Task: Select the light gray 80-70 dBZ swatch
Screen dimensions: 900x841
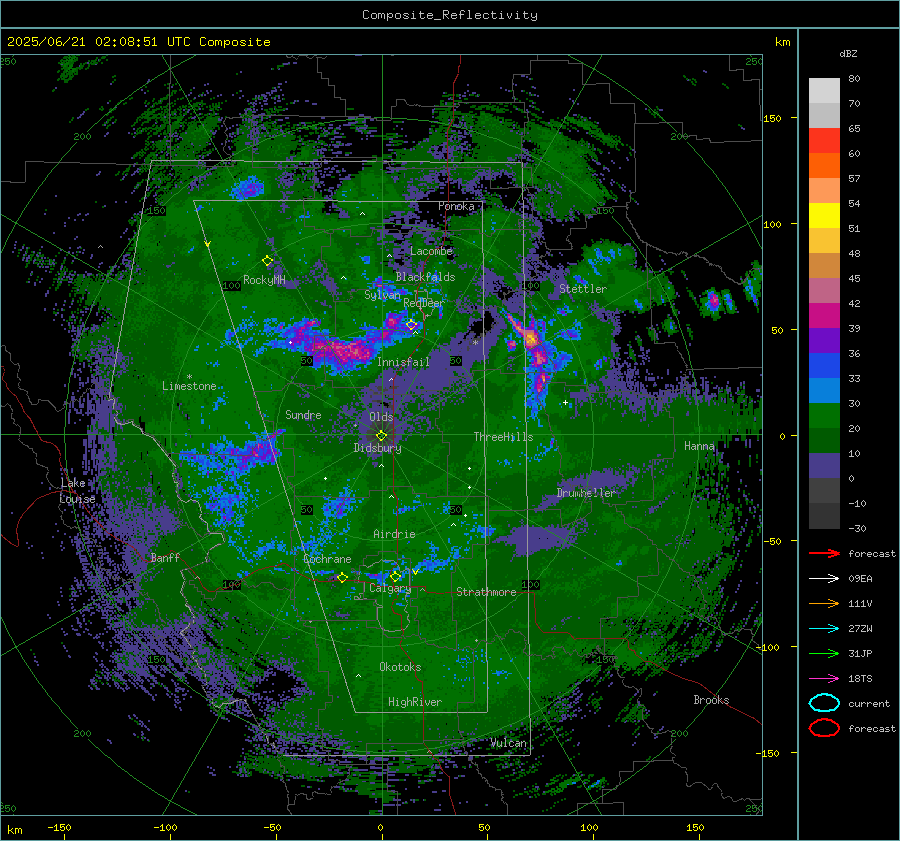Action: pos(824,91)
